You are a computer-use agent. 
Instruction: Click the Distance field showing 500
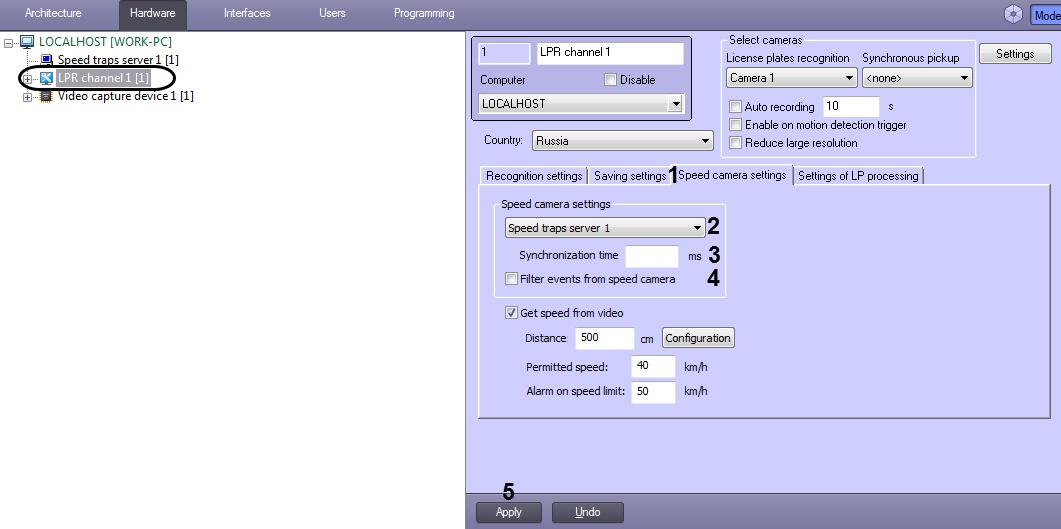pyautogui.click(x=605, y=338)
